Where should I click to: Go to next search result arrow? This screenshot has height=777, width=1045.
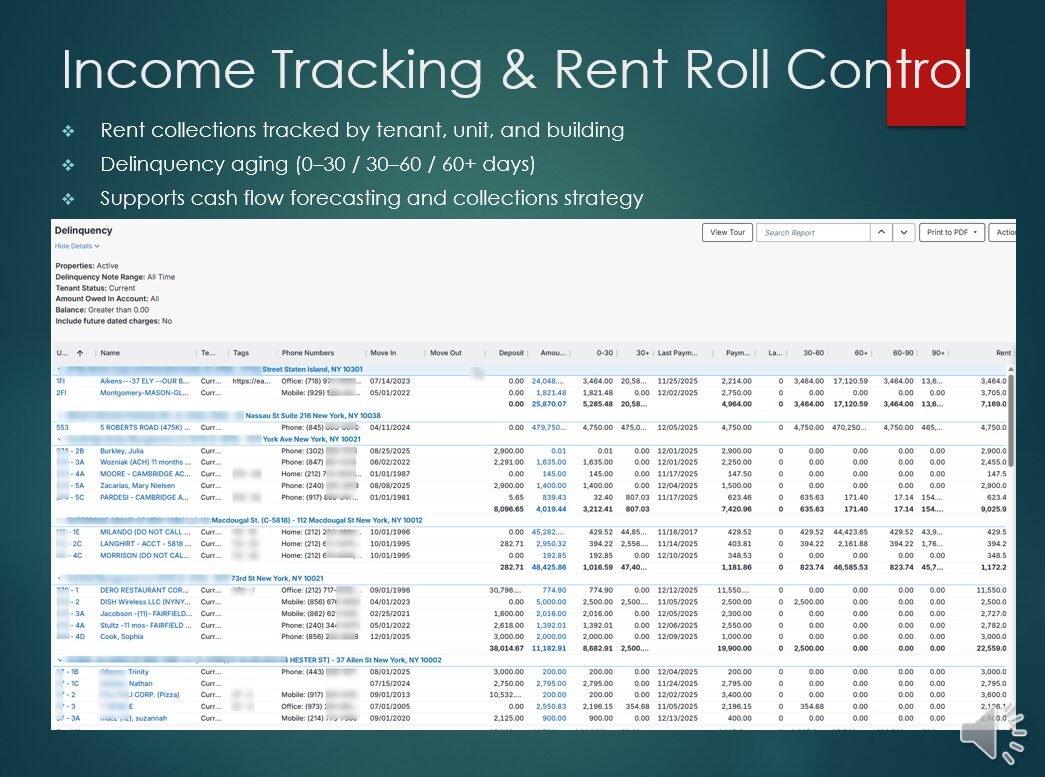coord(904,232)
